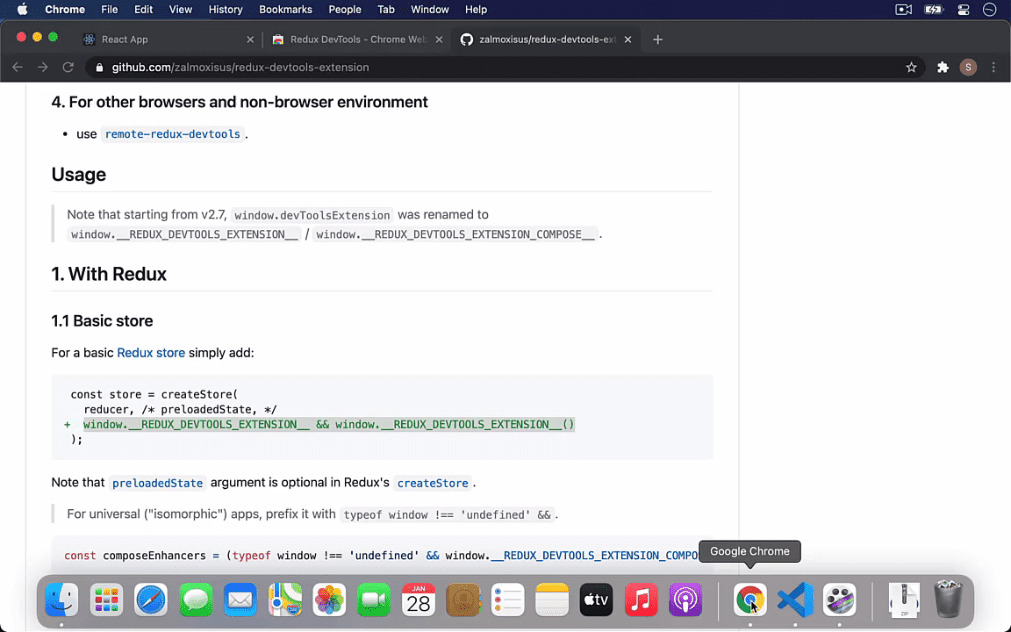Open the History menu in the menu bar
The height and width of the screenshot is (632, 1011).
225,9
